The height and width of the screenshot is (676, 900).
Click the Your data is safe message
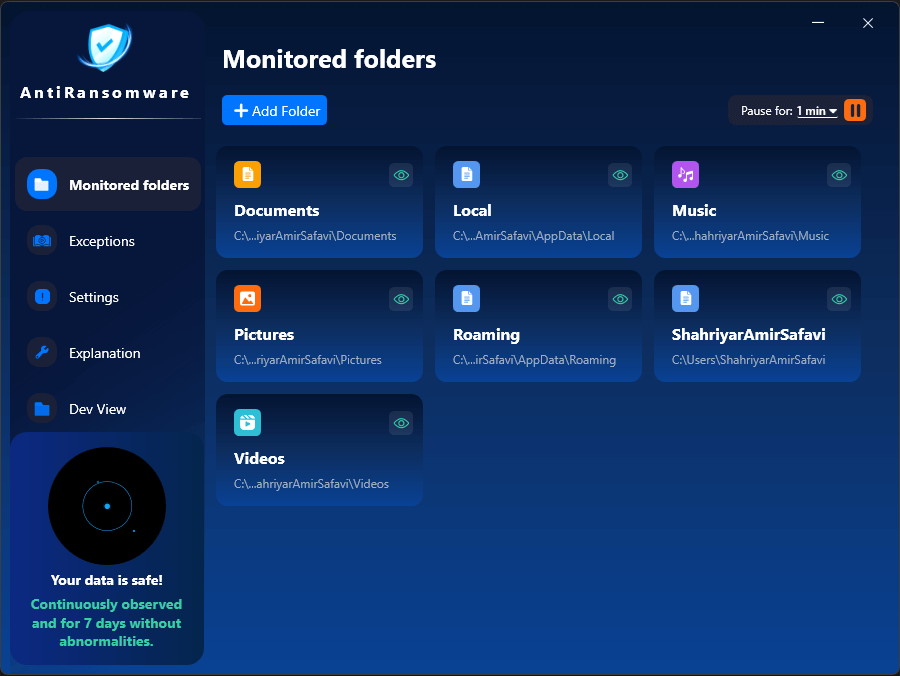click(x=107, y=580)
